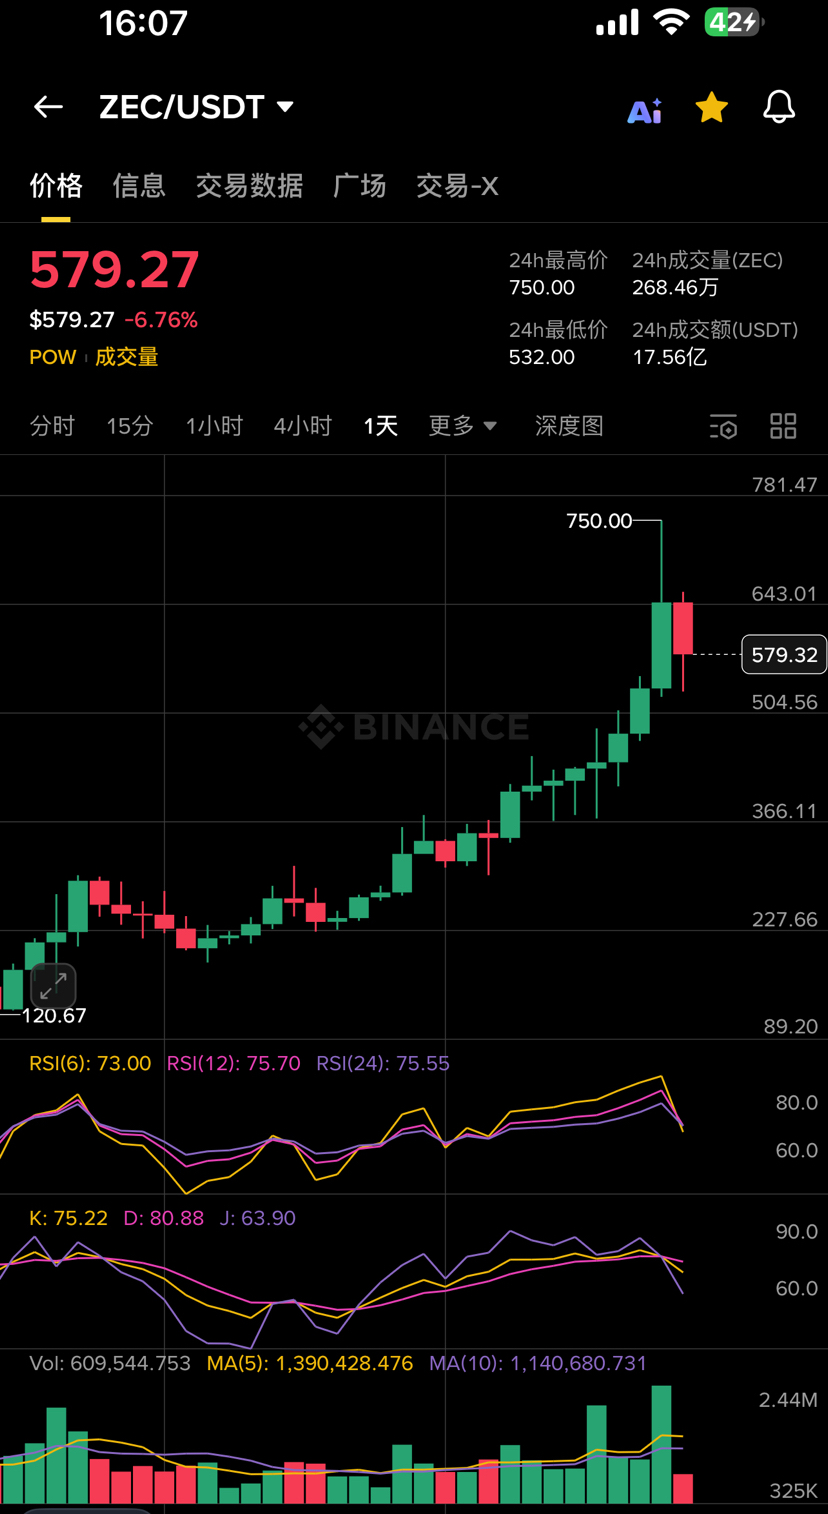Image resolution: width=828 pixels, height=1514 pixels.
Task: Open price alert bell icon
Action: click(x=779, y=107)
